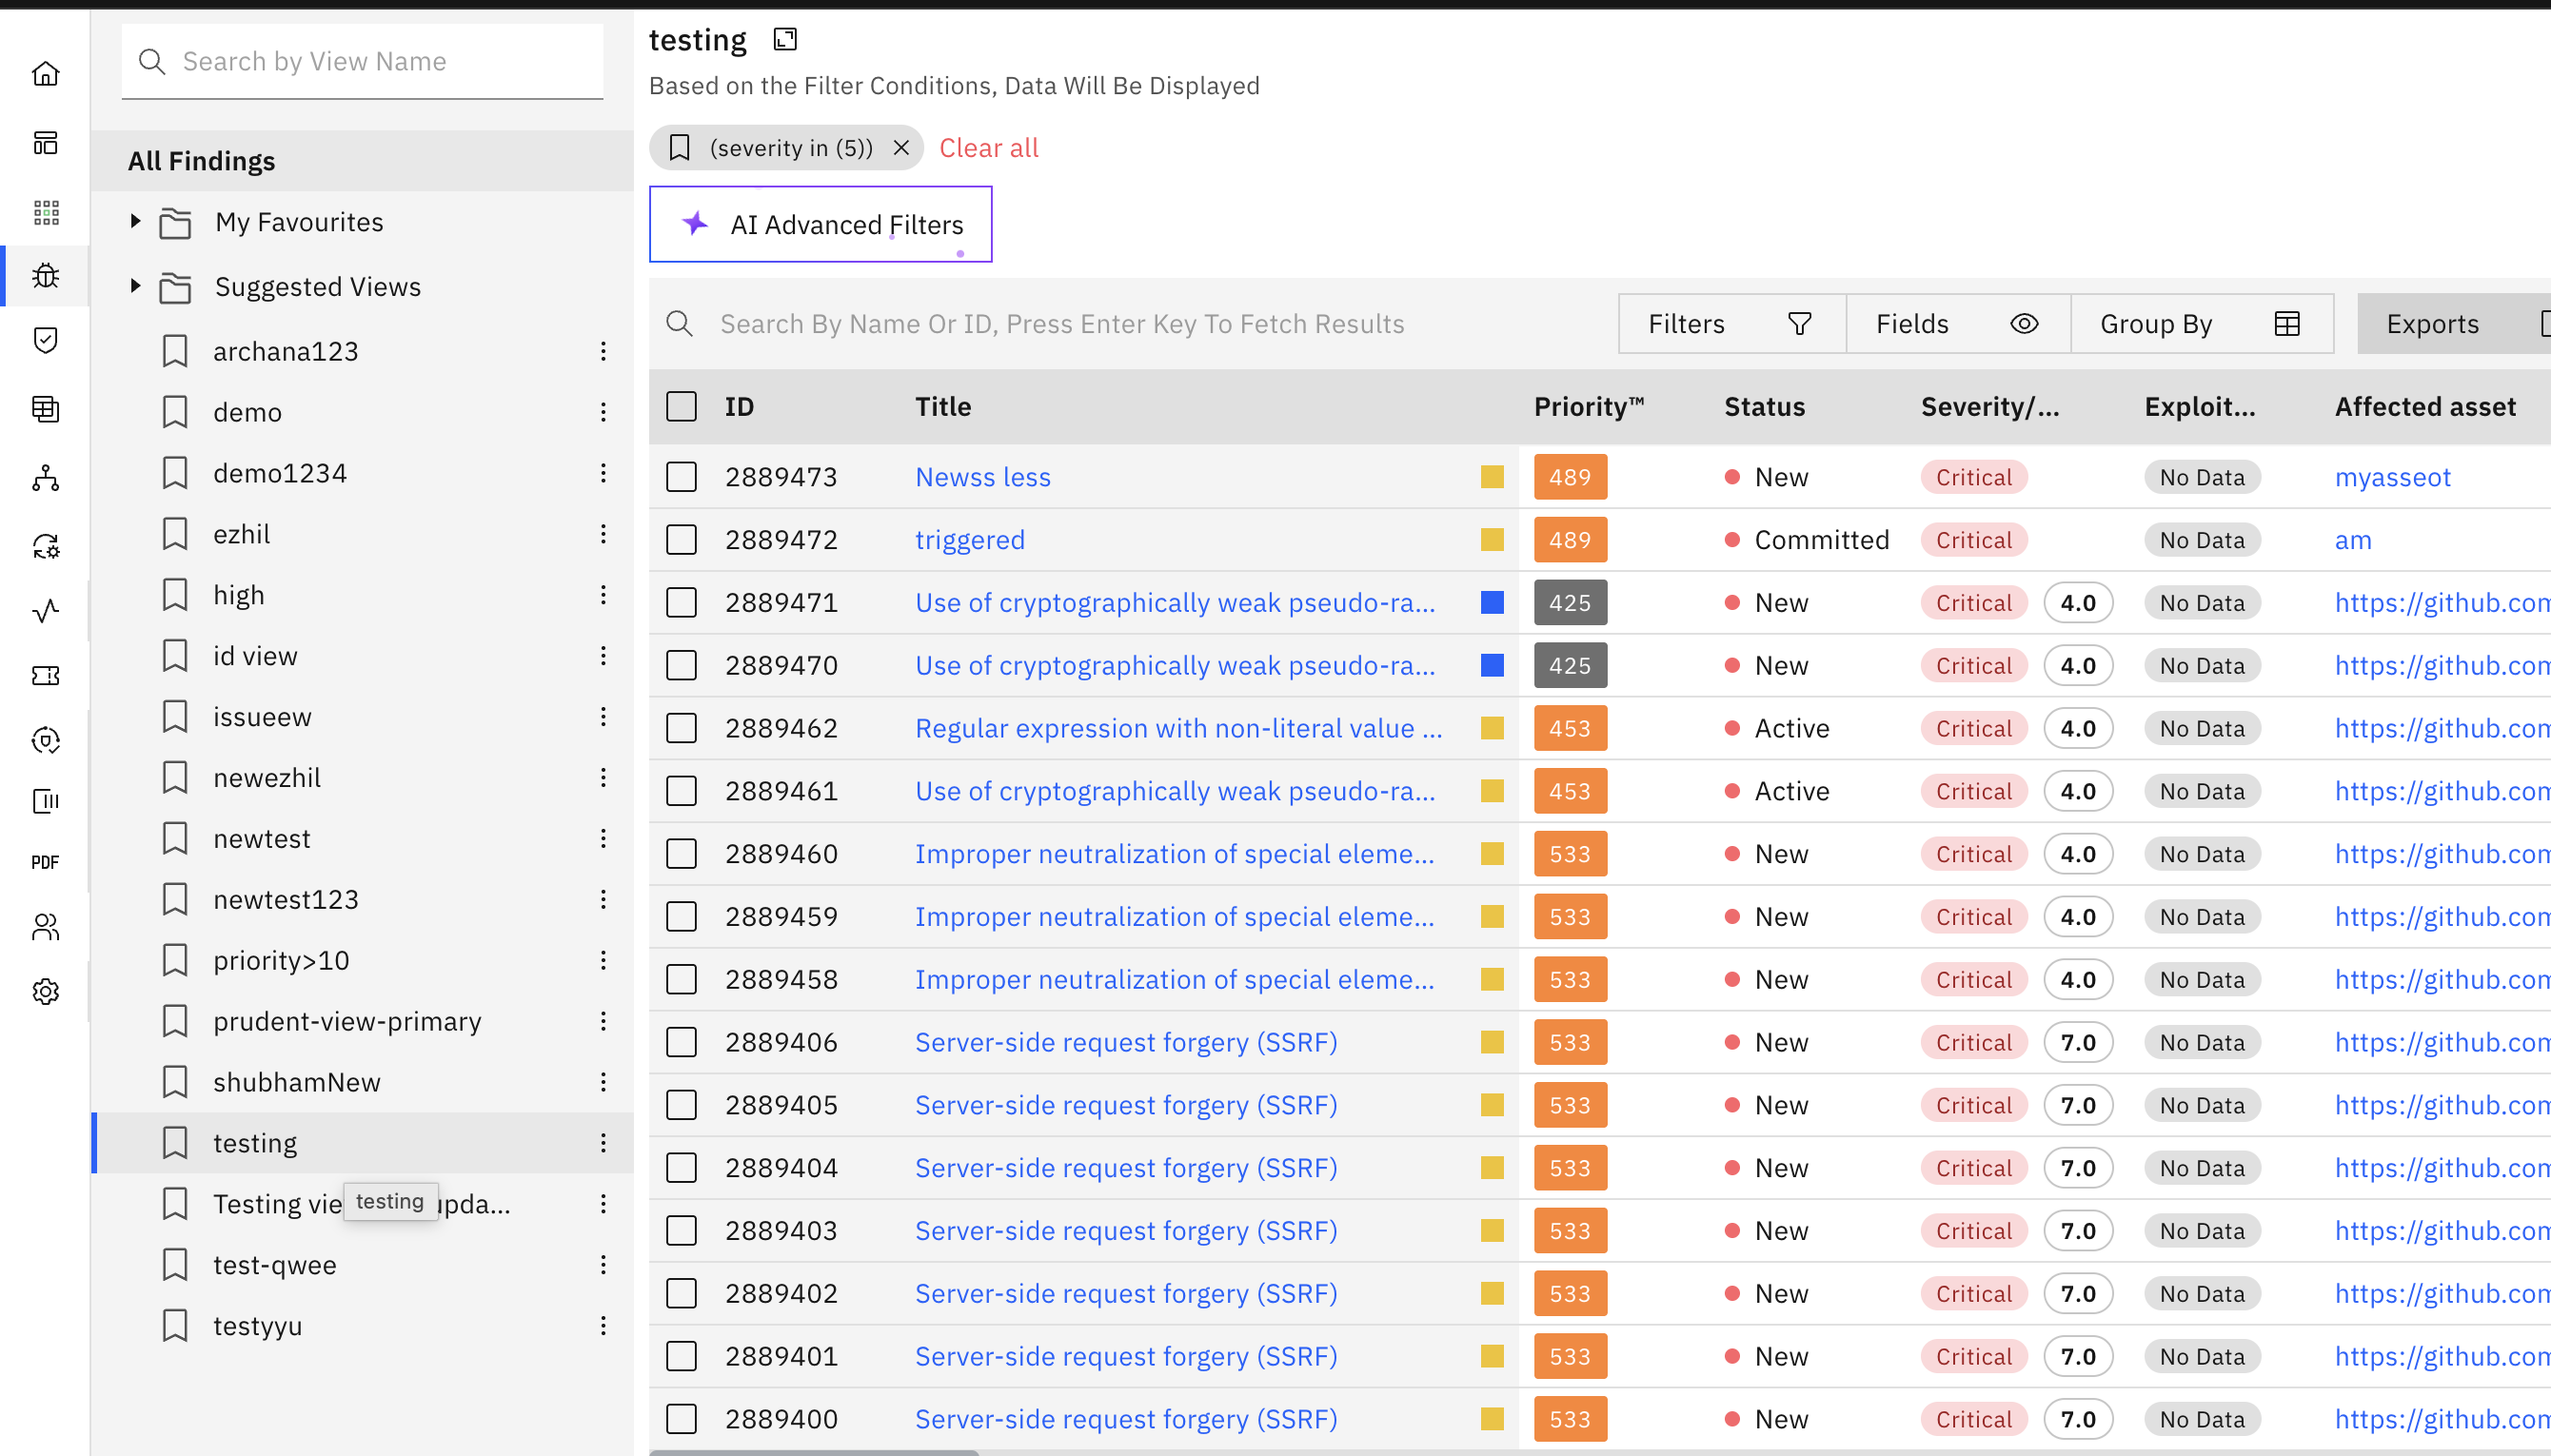Image resolution: width=2551 pixels, height=1456 pixels.
Task: Tick the checkbox for finding 2889462
Action: (x=681, y=728)
